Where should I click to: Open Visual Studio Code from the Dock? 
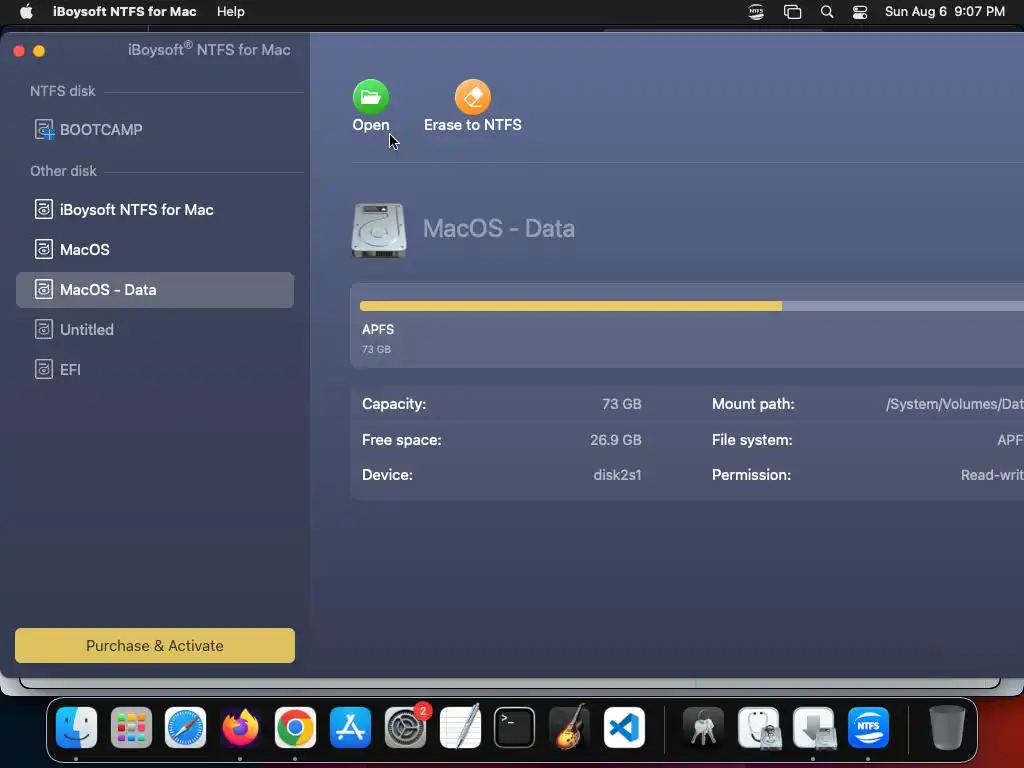624,728
